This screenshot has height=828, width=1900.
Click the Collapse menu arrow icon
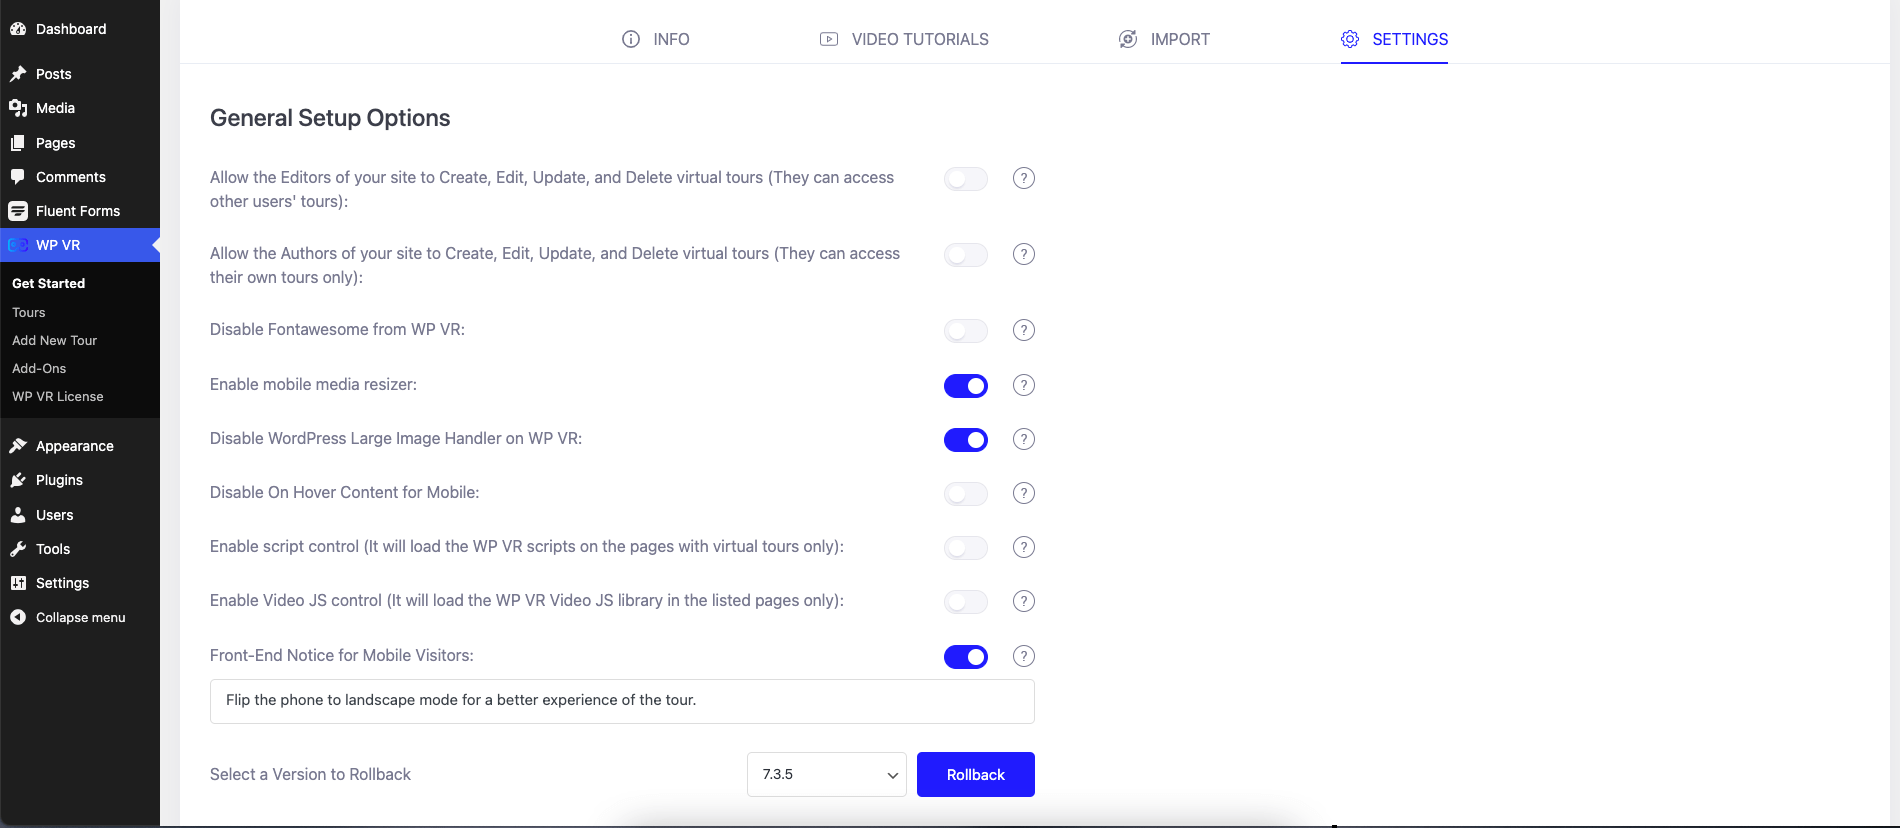18,617
